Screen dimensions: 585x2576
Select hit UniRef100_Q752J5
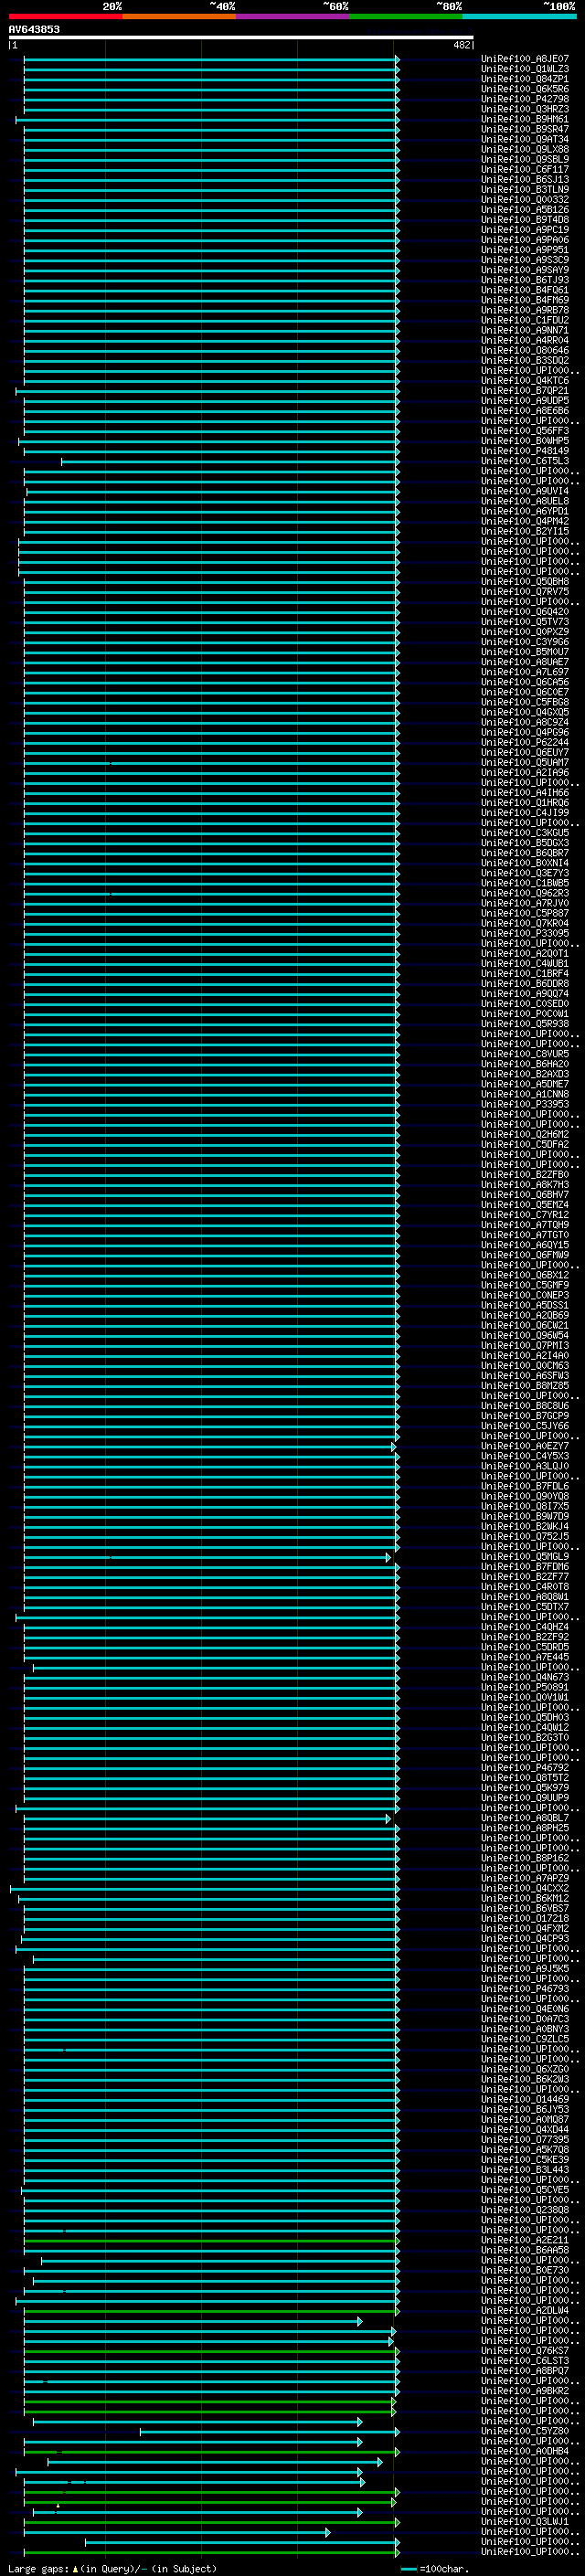[x=525, y=1537]
